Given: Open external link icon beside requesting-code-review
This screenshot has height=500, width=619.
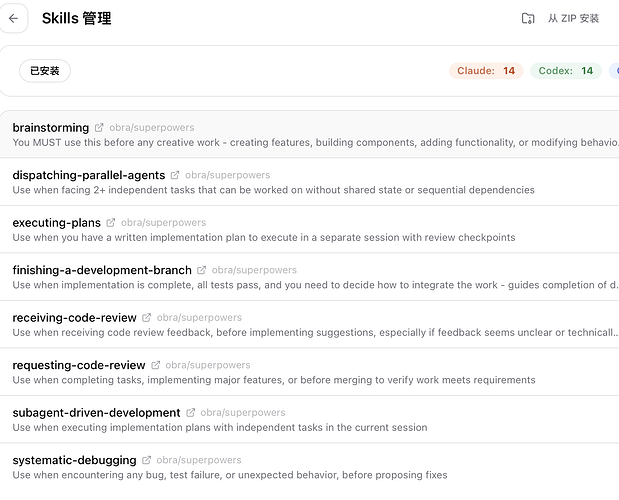Looking at the screenshot, I should [156, 365].
